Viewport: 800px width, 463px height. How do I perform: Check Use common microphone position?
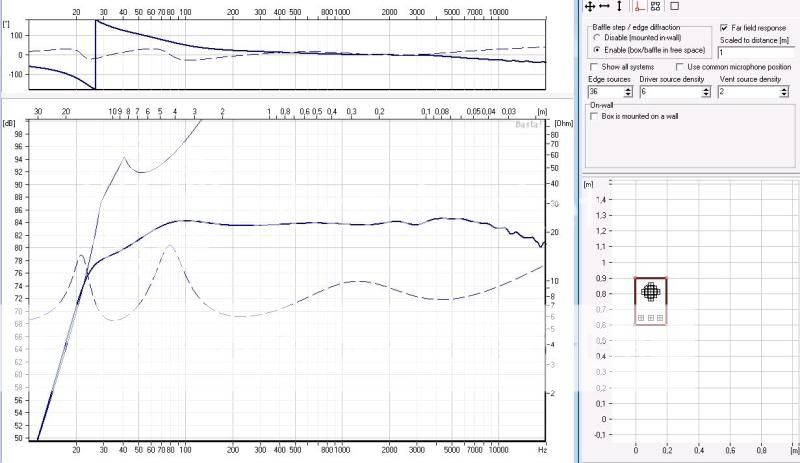pos(679,66)
